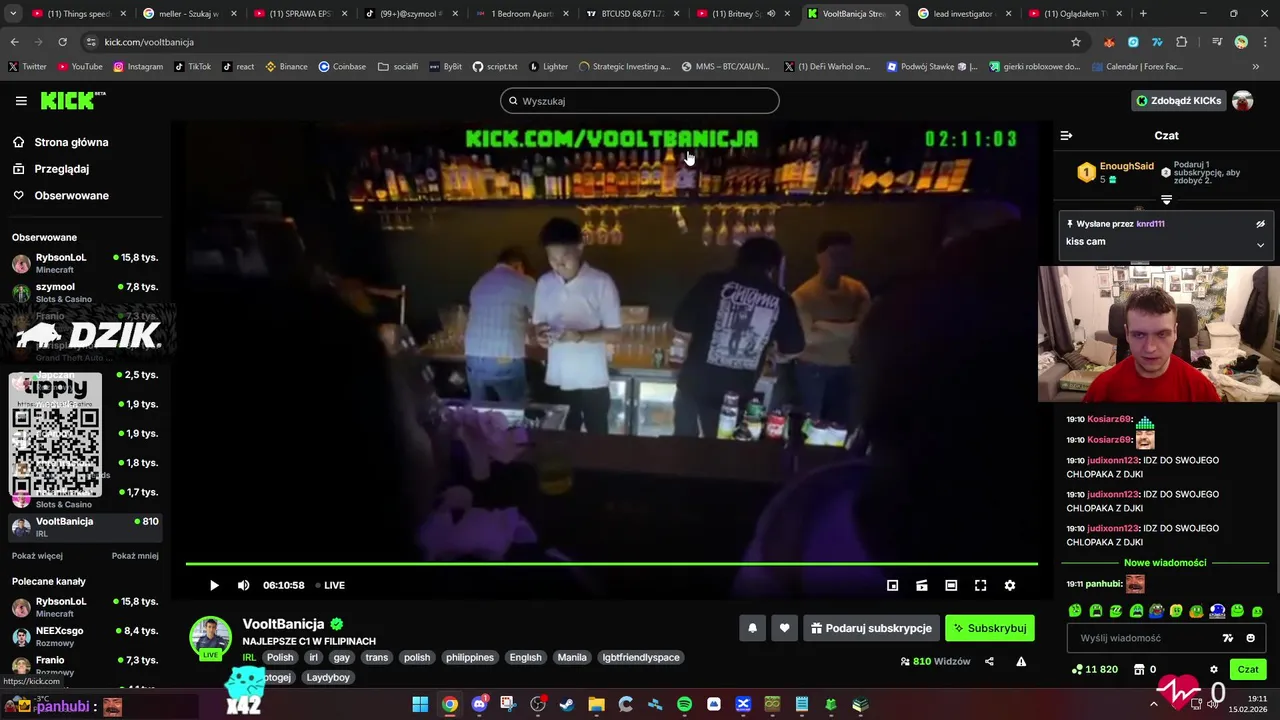The height and width of the screenshot is (720, 1280).
Task: Open Obserwowane in sidebar
Action: (60, 195)
